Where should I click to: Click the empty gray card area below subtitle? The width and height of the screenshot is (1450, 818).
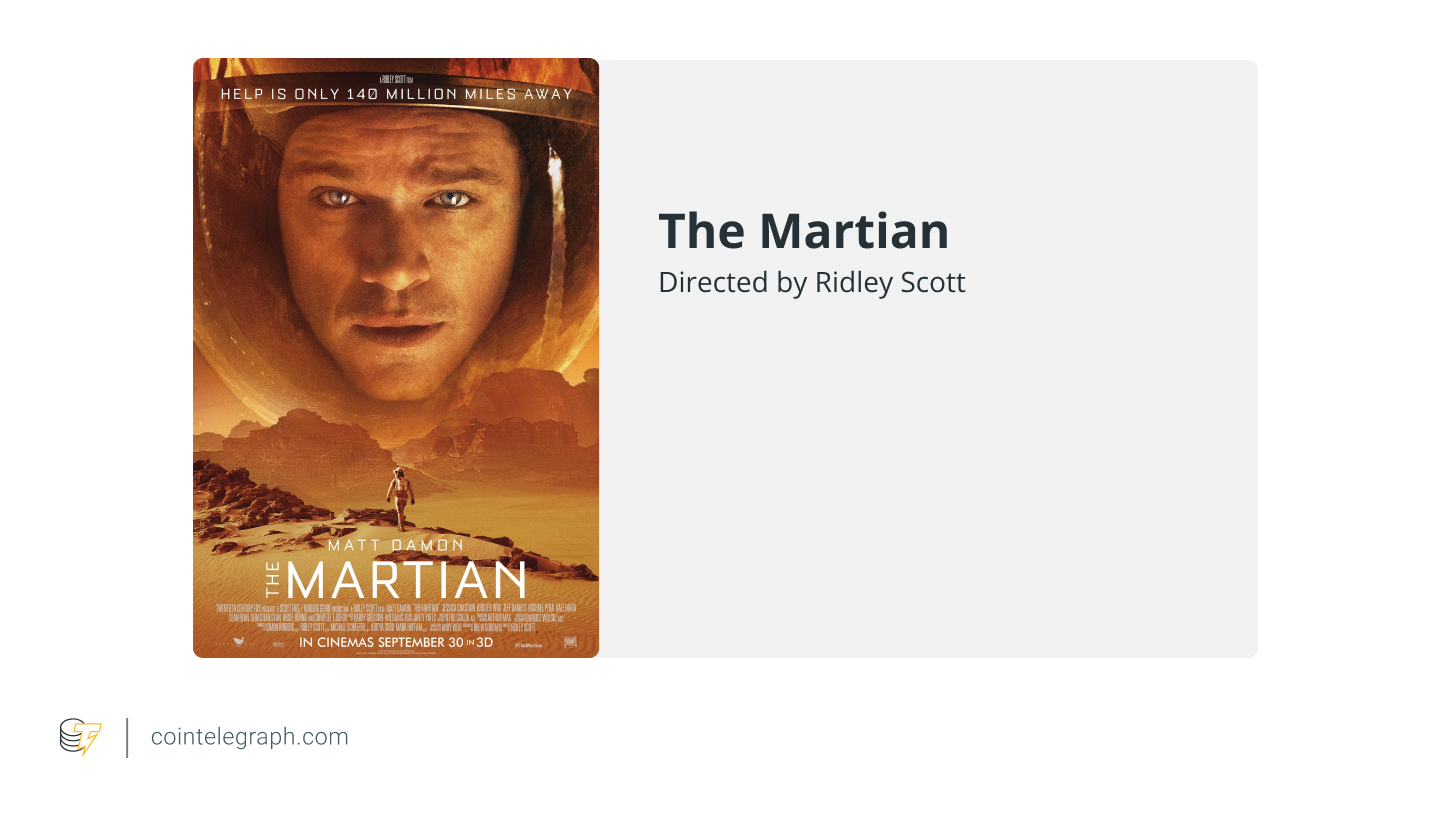pos(927,480)
